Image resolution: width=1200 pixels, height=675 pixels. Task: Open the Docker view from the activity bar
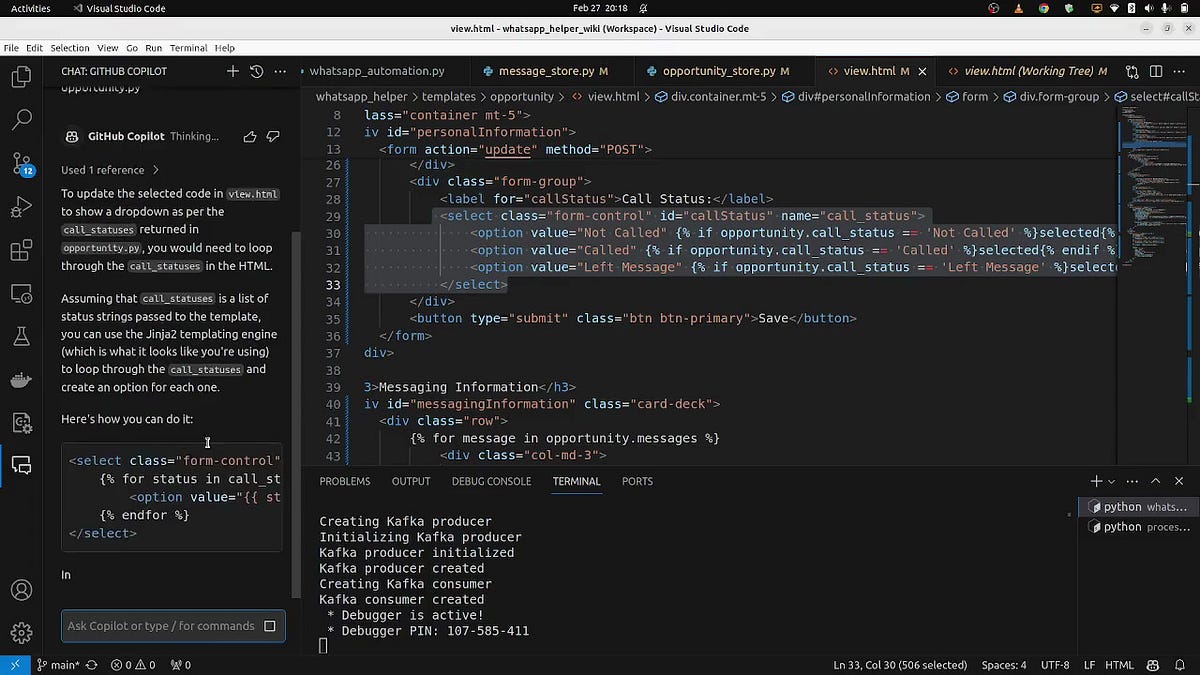click(22, 379)
